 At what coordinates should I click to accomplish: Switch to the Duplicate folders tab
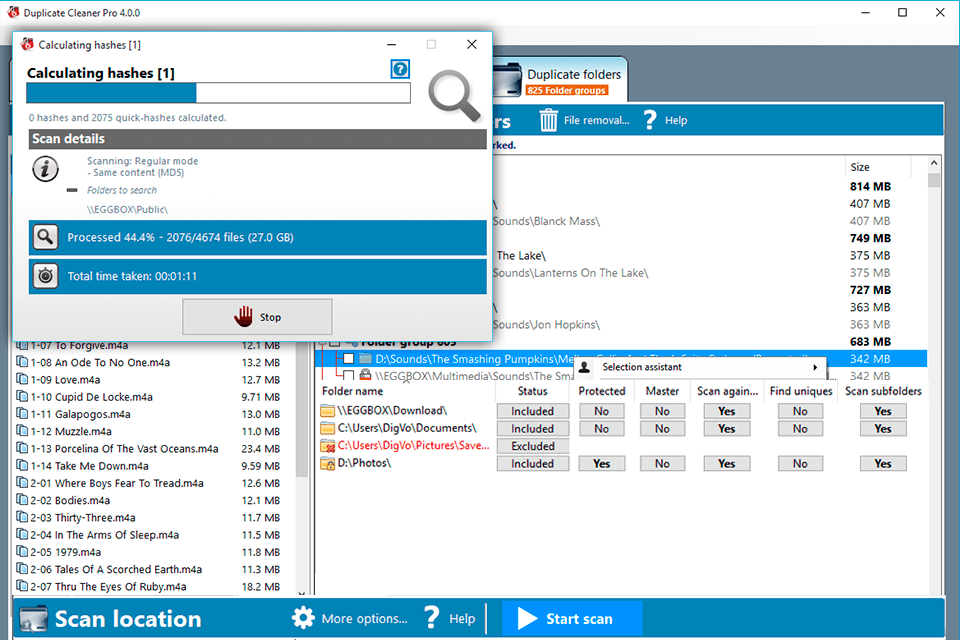[575, 77]
